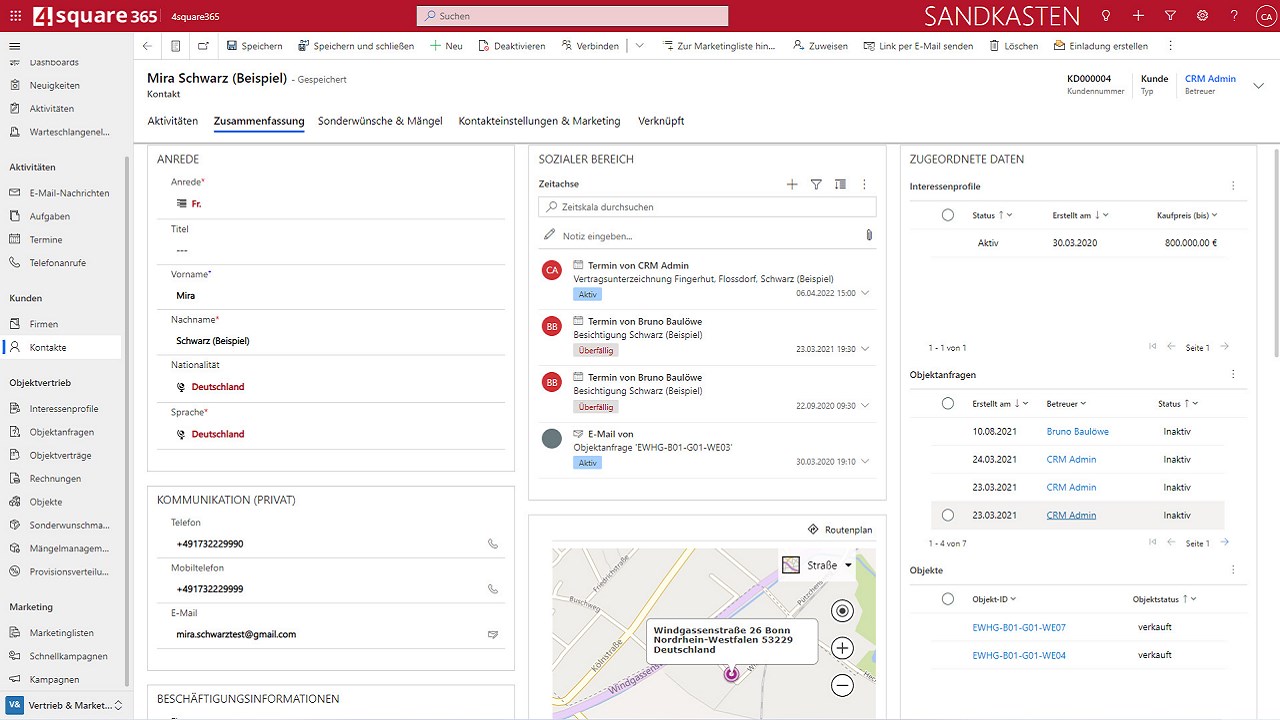
Task: Open the CA user account avatar
Action: [1265, 16]
